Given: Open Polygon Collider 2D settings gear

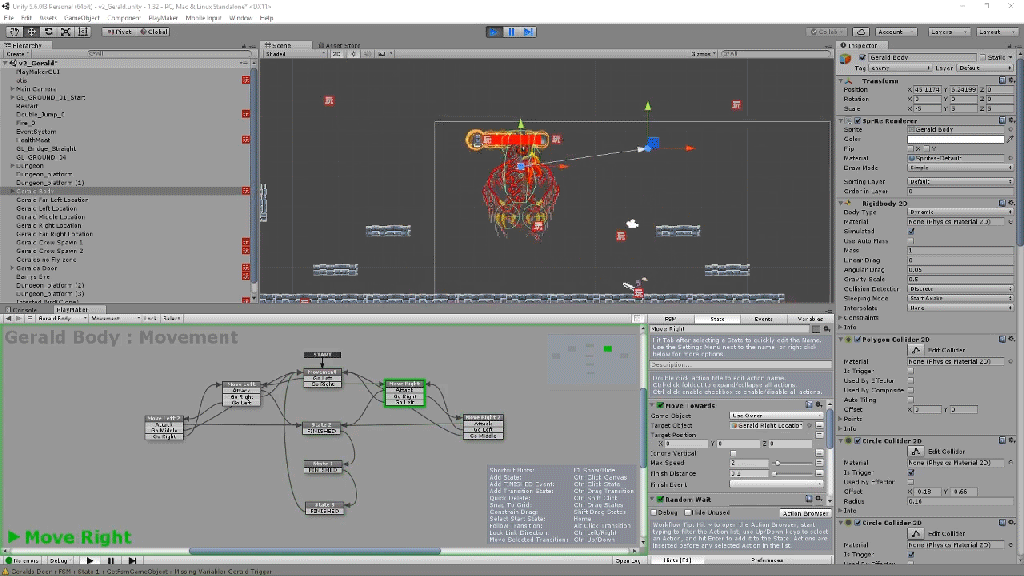Looking at the screenshot, I should pyautogui.click(x=1011, y=340).
